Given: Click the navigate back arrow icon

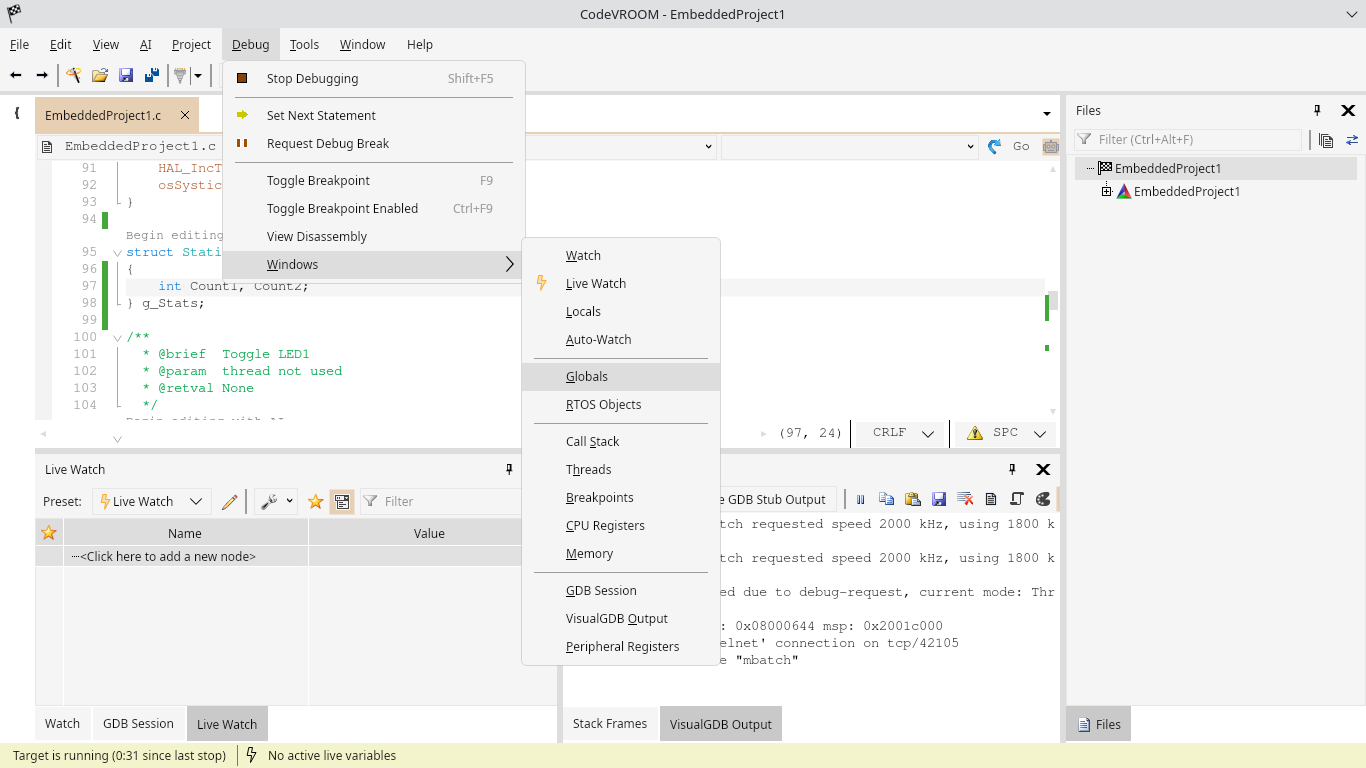Looking at the screenshot, I should pos(16,75).
